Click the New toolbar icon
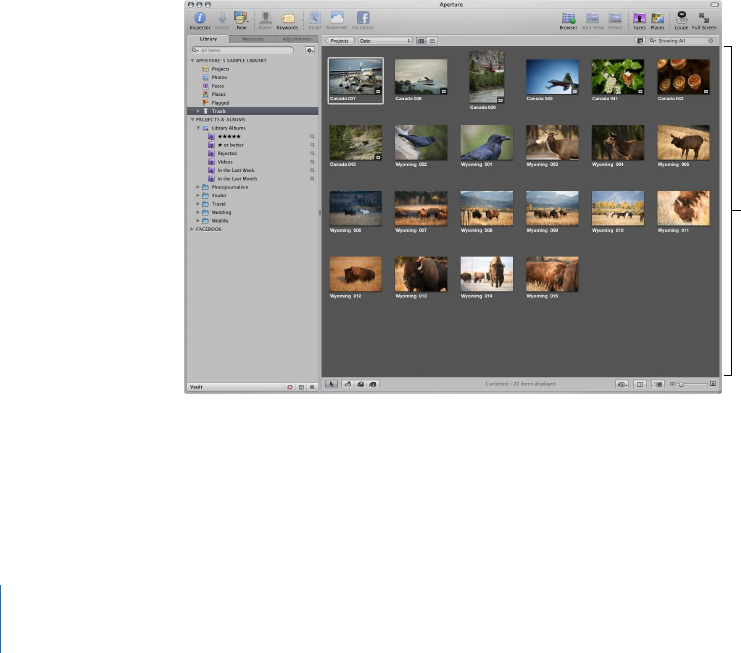 click(x=241, y=20)
